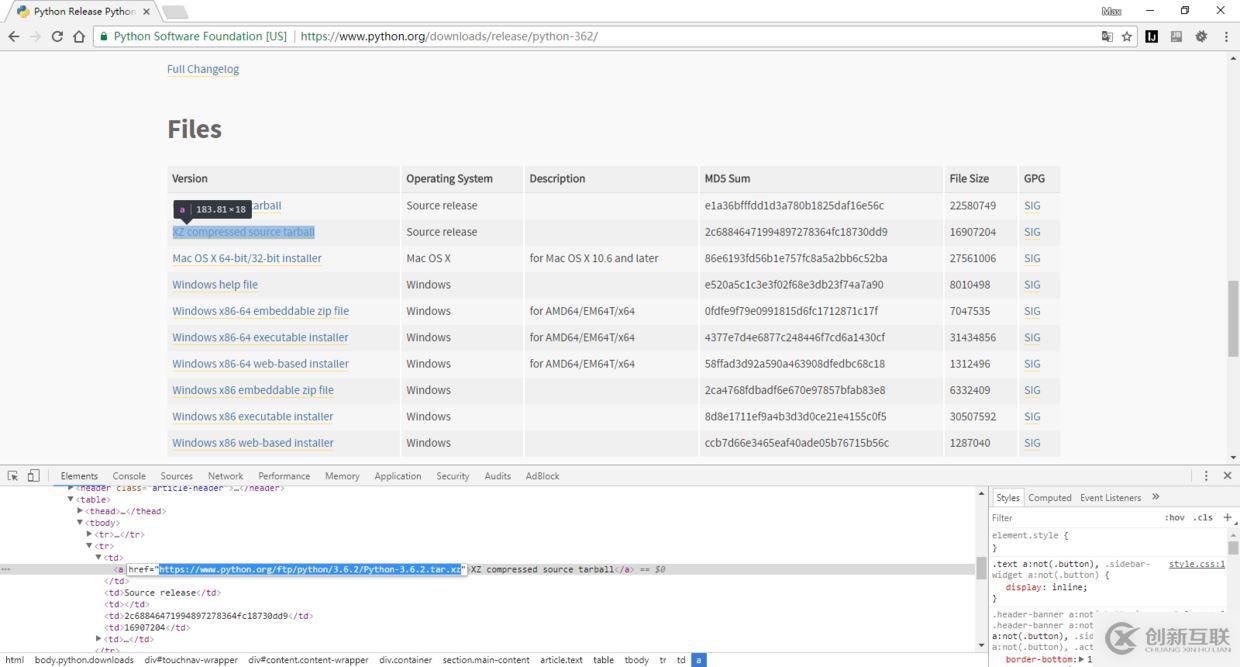Screen dimensions: 1240x667
Task: Go forward in browser history
Action: (35, 36)
